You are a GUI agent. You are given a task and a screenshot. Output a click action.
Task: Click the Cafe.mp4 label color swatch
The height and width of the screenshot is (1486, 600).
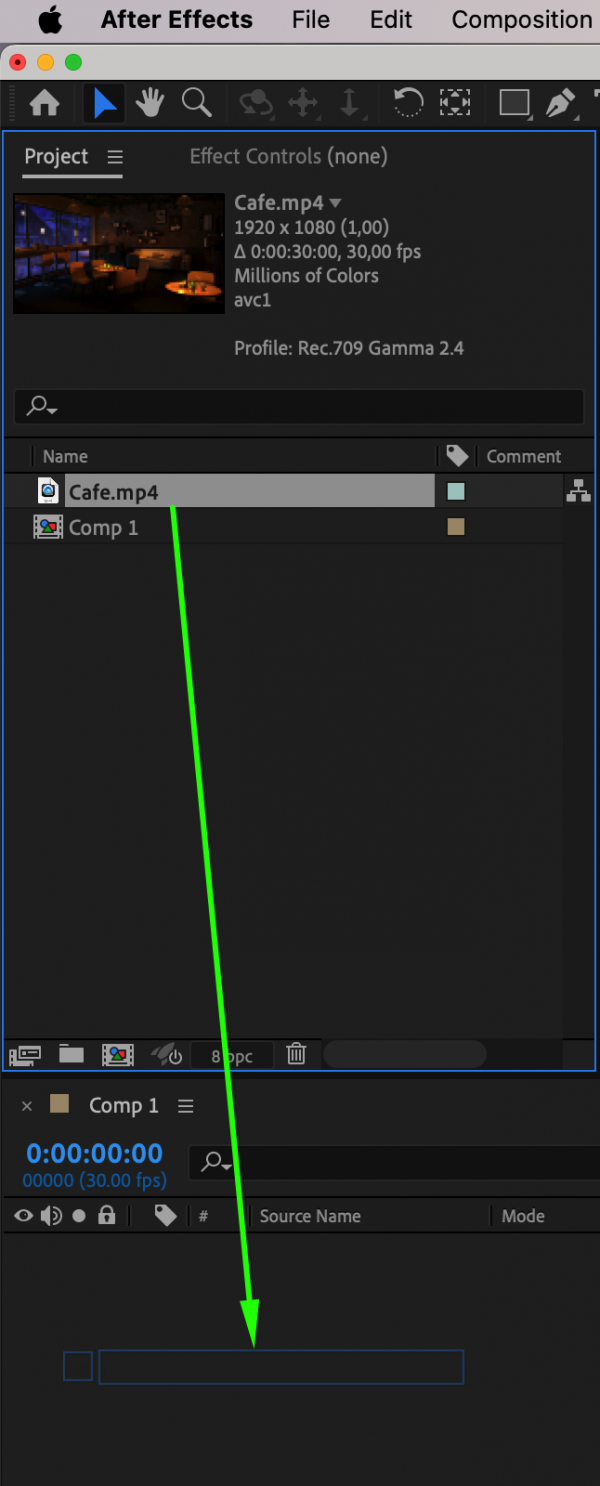point(456,491)
